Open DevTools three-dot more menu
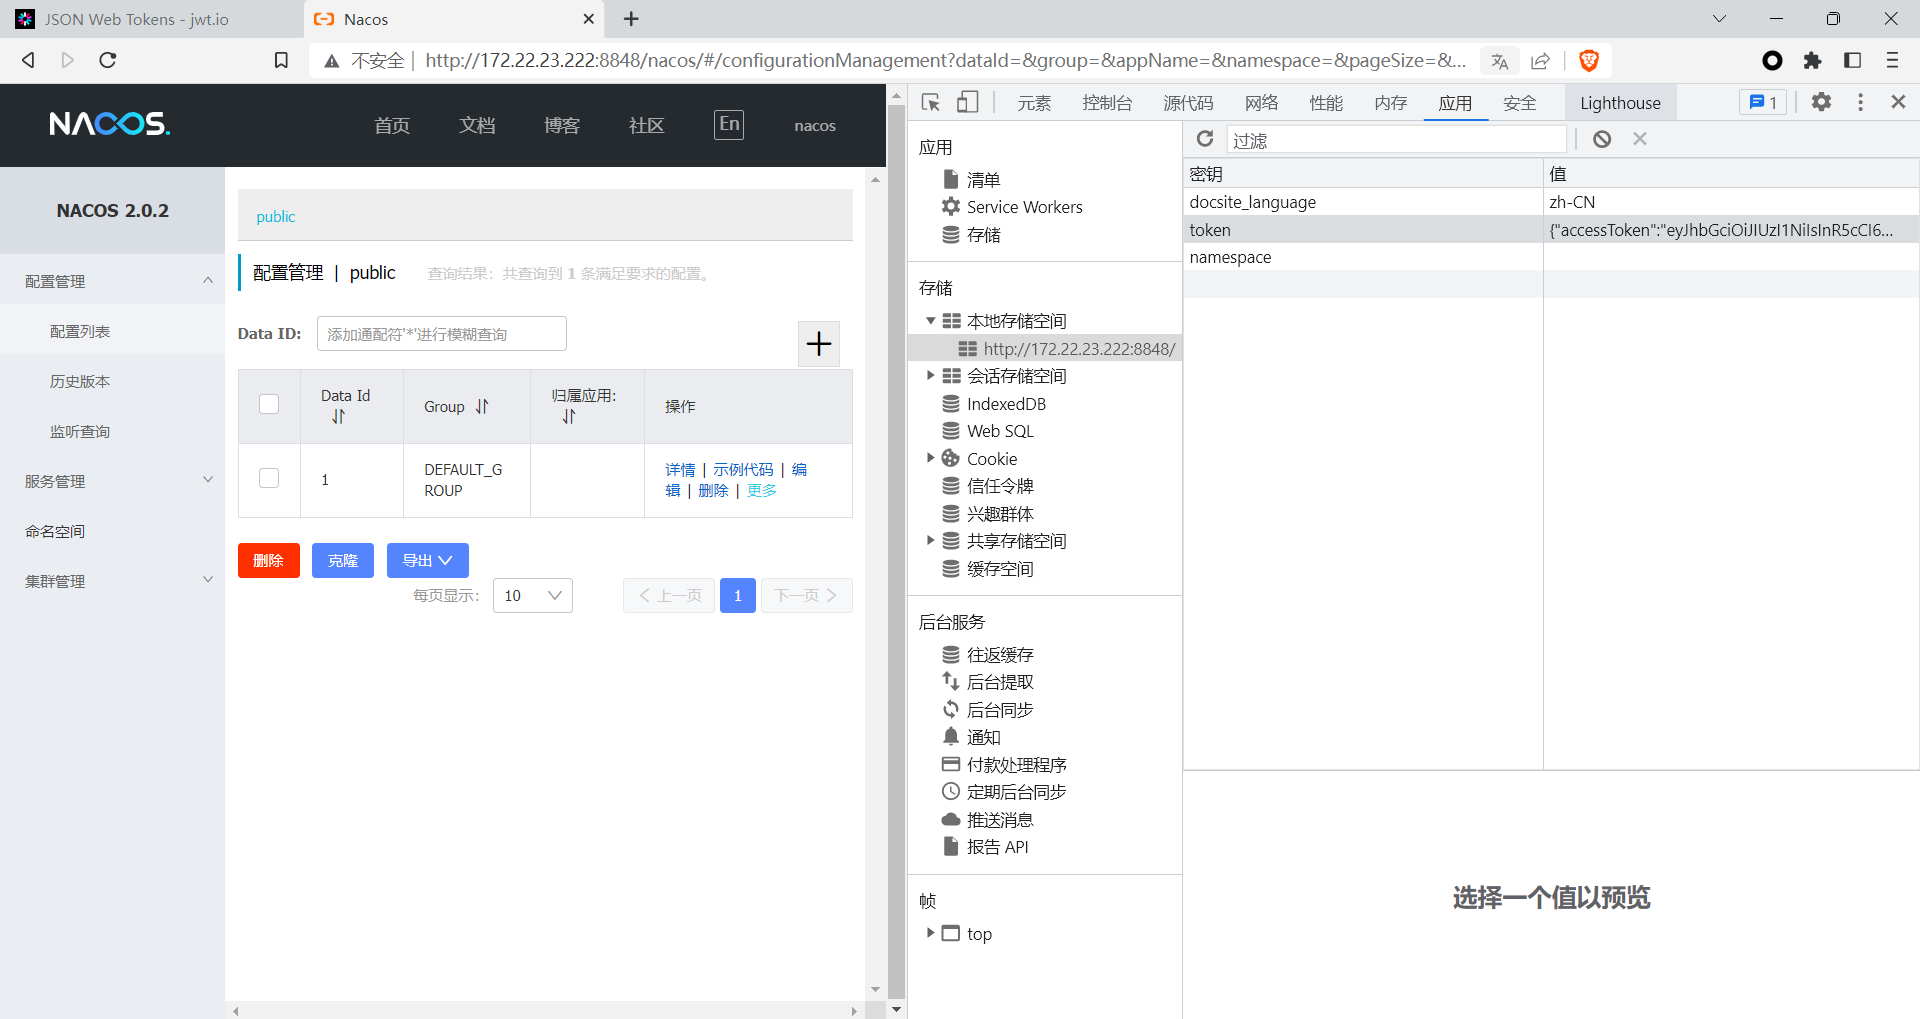Image resolution: width=1920 pixels, height=1019 pixels. click(1860, 102)
